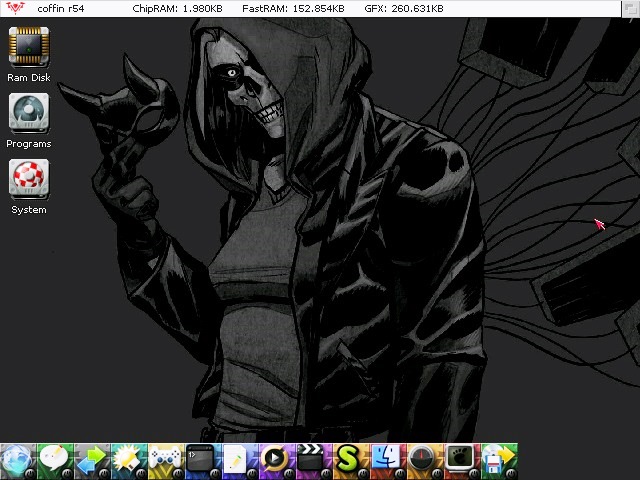Screen dimensions: 640x480
Task: Open the monitor with footprint dock icon
Action: 462,461
